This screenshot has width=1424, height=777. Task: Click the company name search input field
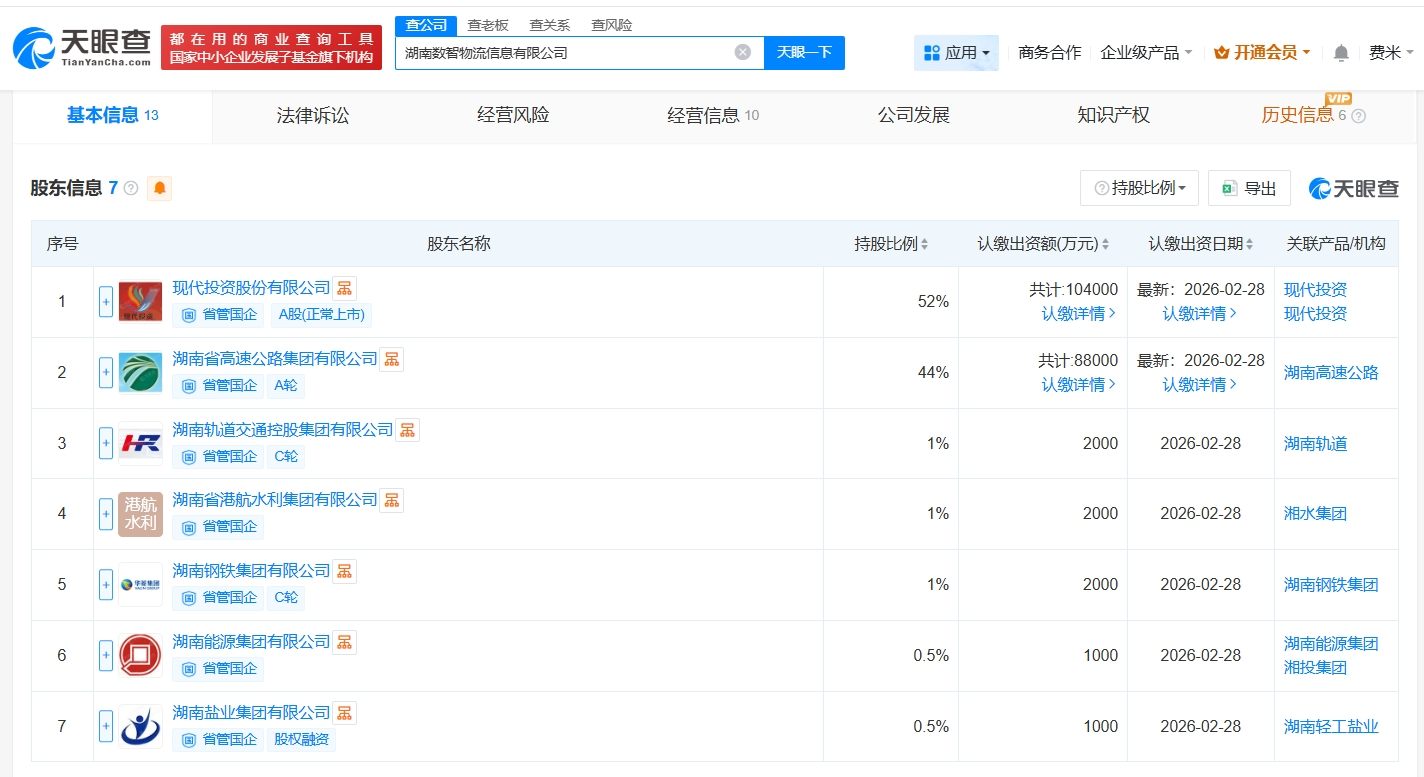coord(565,52)
